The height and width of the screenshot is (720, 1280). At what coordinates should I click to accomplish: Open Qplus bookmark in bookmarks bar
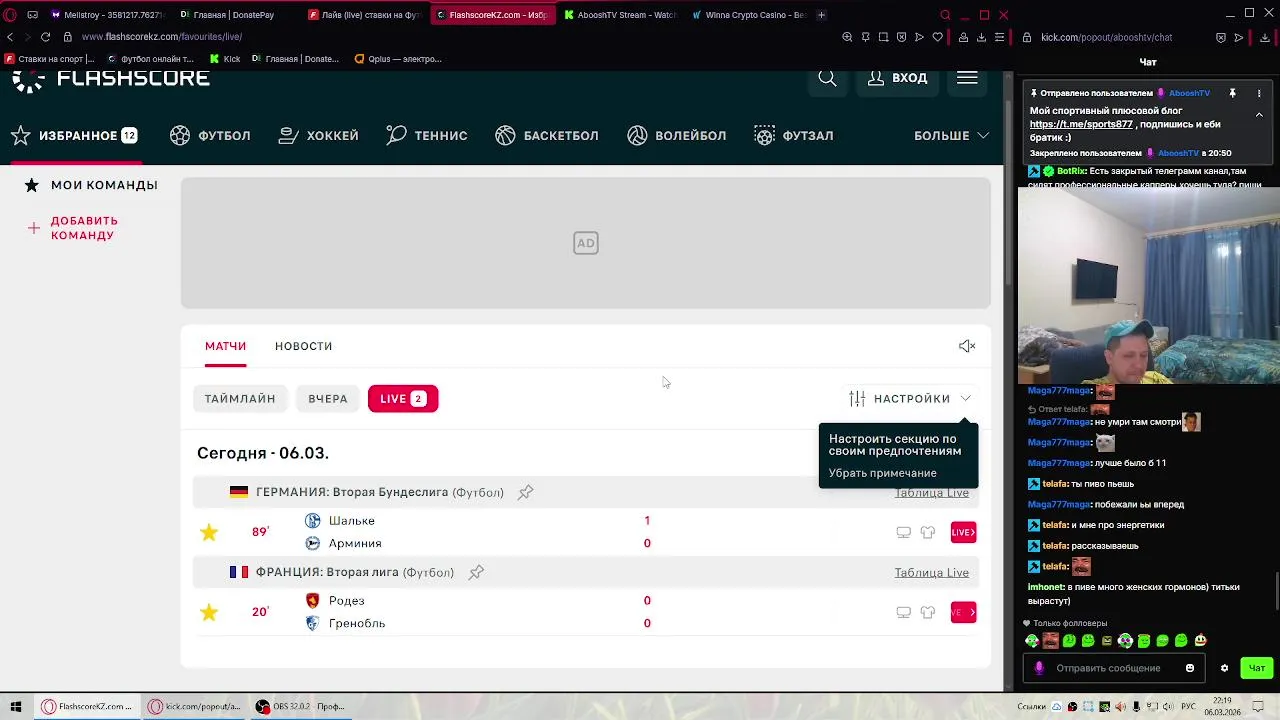point(397,59)
